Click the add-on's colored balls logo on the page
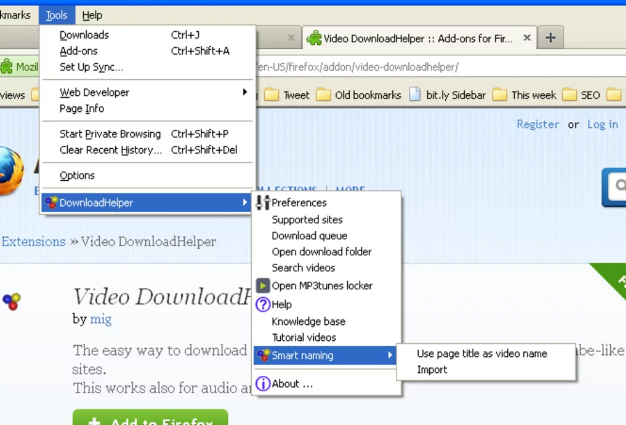This screenshot has width=626, height=425. click(12, 301)
